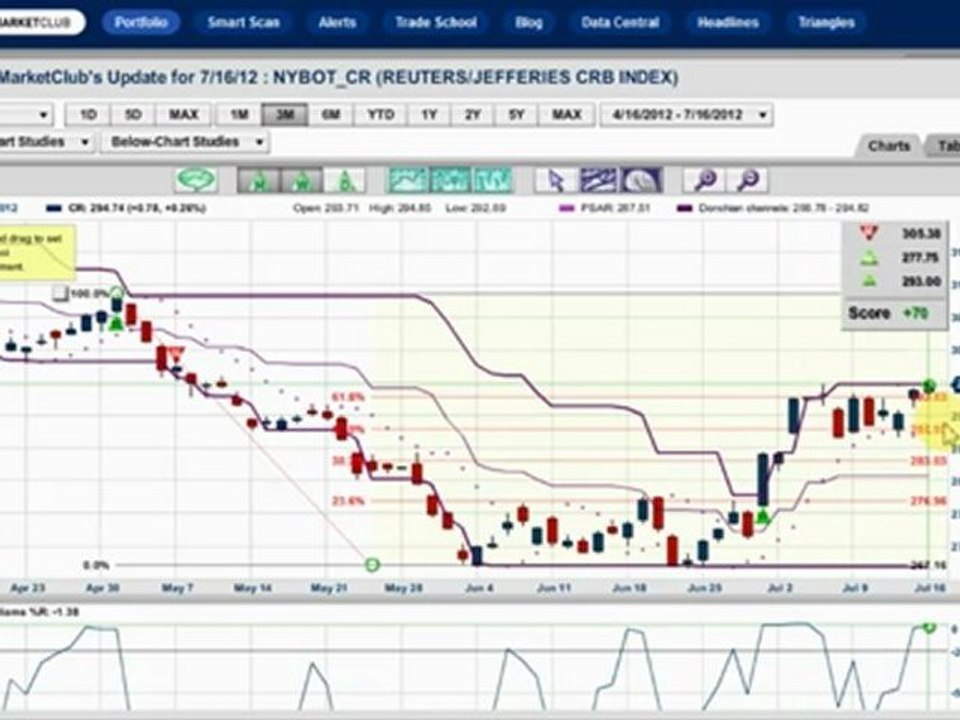Image resolution: width=960 pixels, height=720 pixels.
Task: Open the Blog menu
Action: [529, 23]
